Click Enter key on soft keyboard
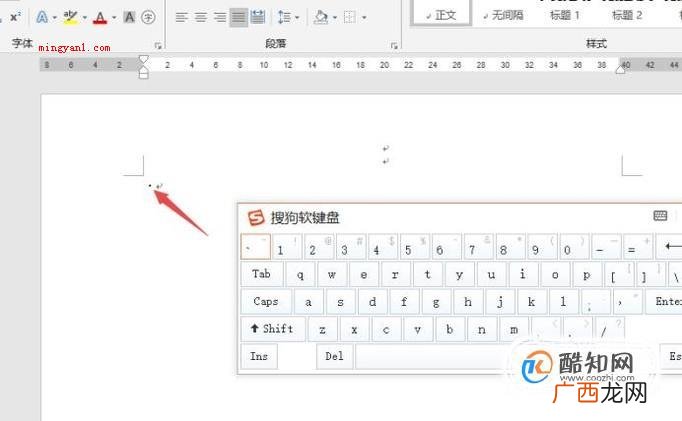Screen dimensions: 682x421 [x=664, y=302]
